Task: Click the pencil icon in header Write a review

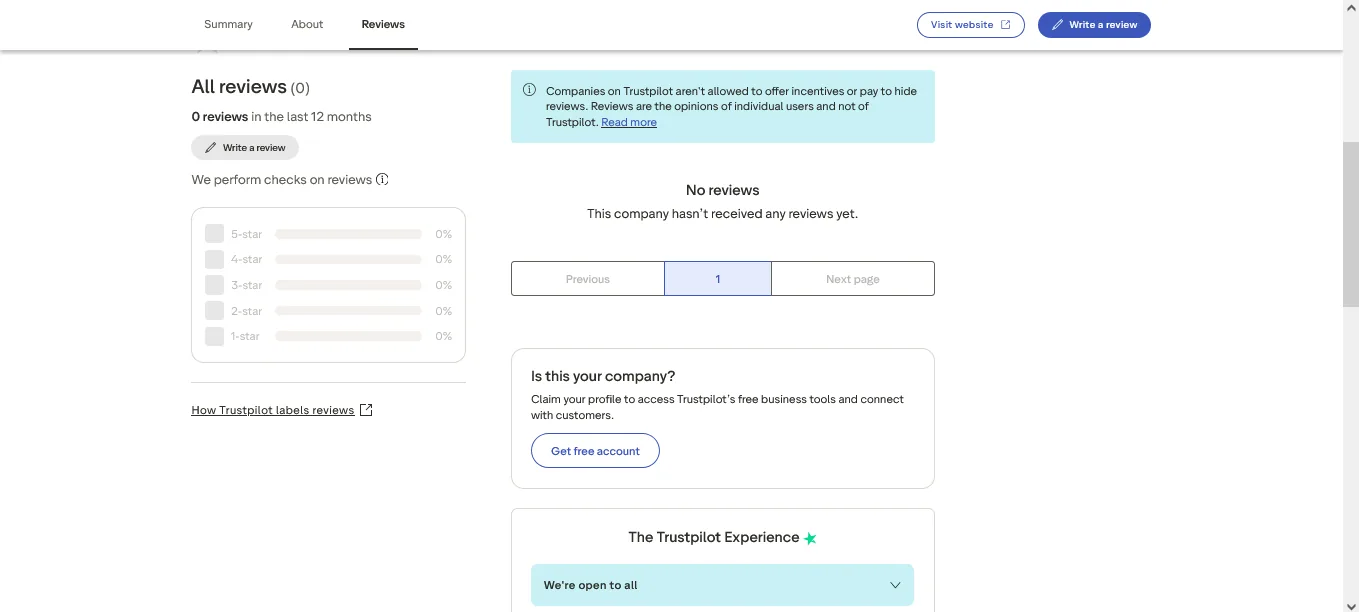Action: (1057, 25)
